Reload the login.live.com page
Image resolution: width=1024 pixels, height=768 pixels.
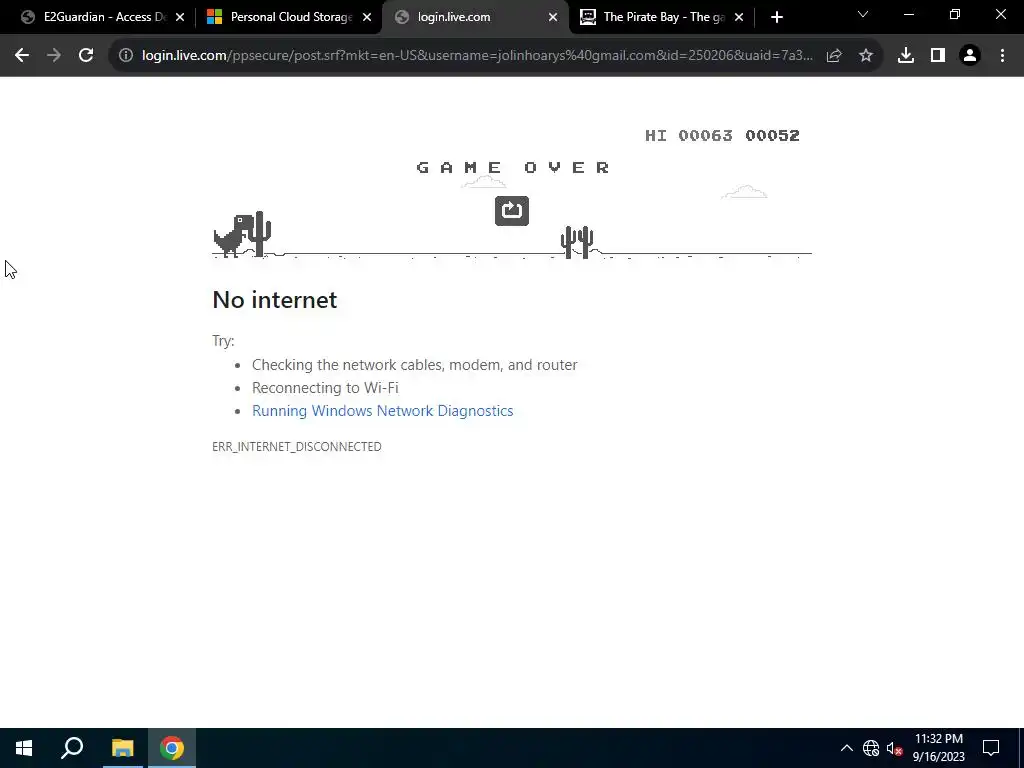point(86,56)
